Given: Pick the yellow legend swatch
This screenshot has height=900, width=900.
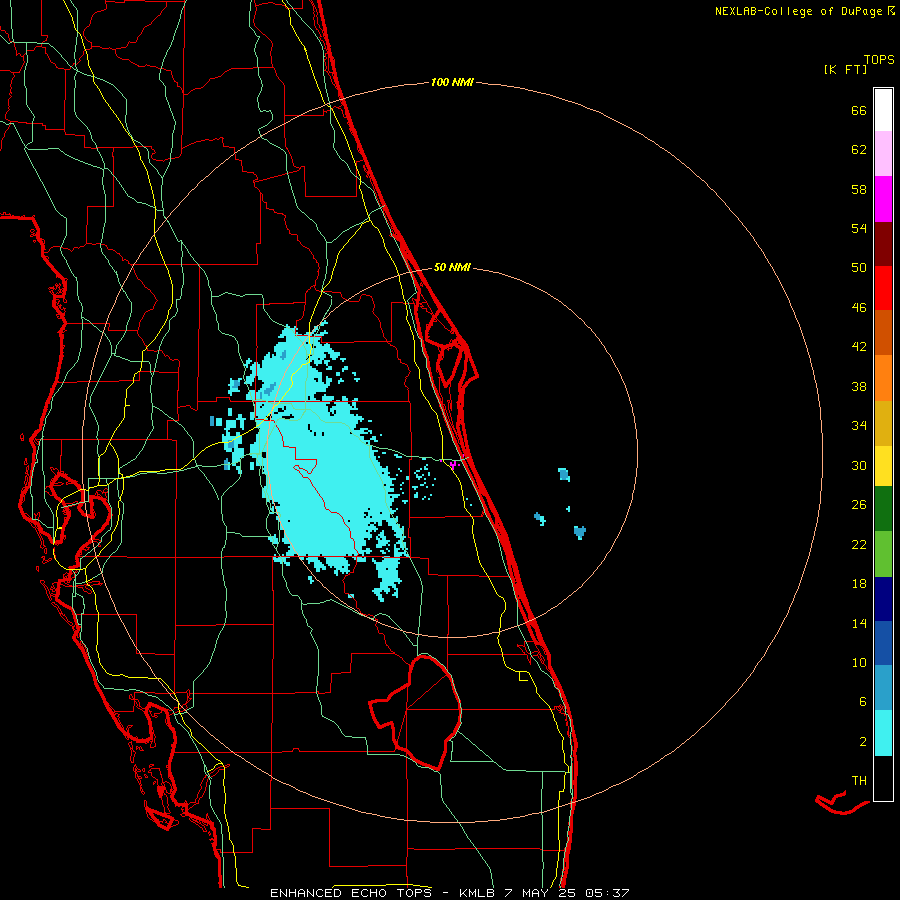Looking at the screenshot, I should [x=883, y=466].
